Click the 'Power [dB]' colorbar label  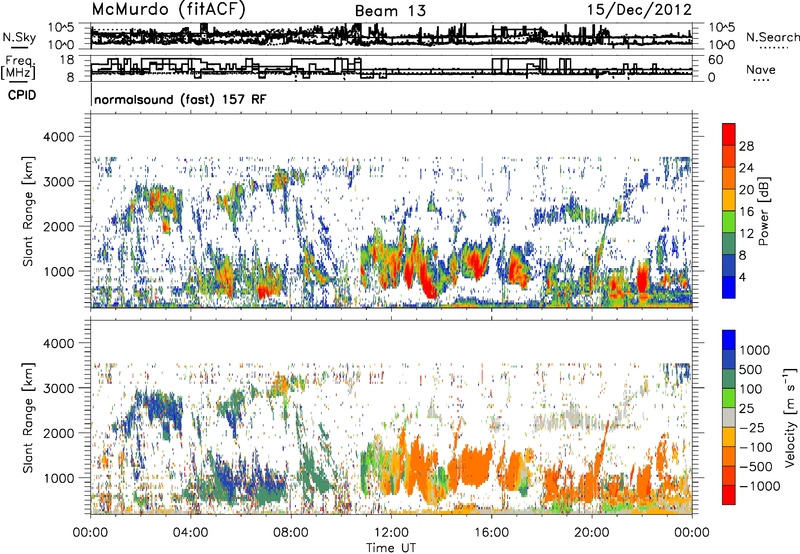763,211
